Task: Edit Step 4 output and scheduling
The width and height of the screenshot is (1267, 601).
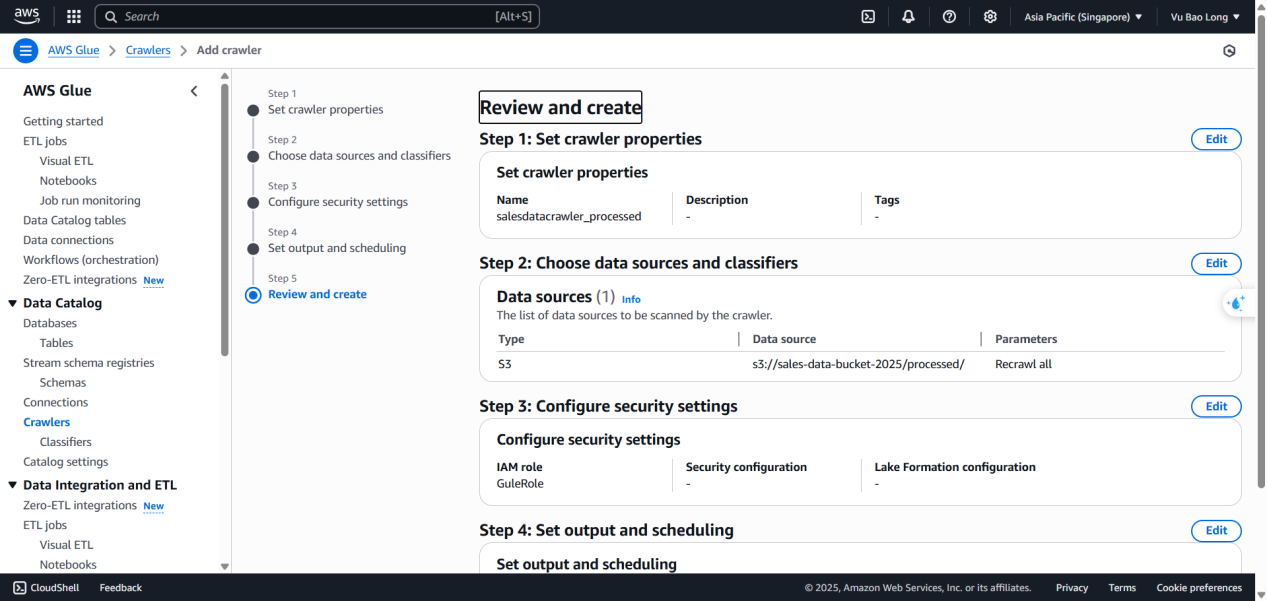Action: click(1216, 530)
